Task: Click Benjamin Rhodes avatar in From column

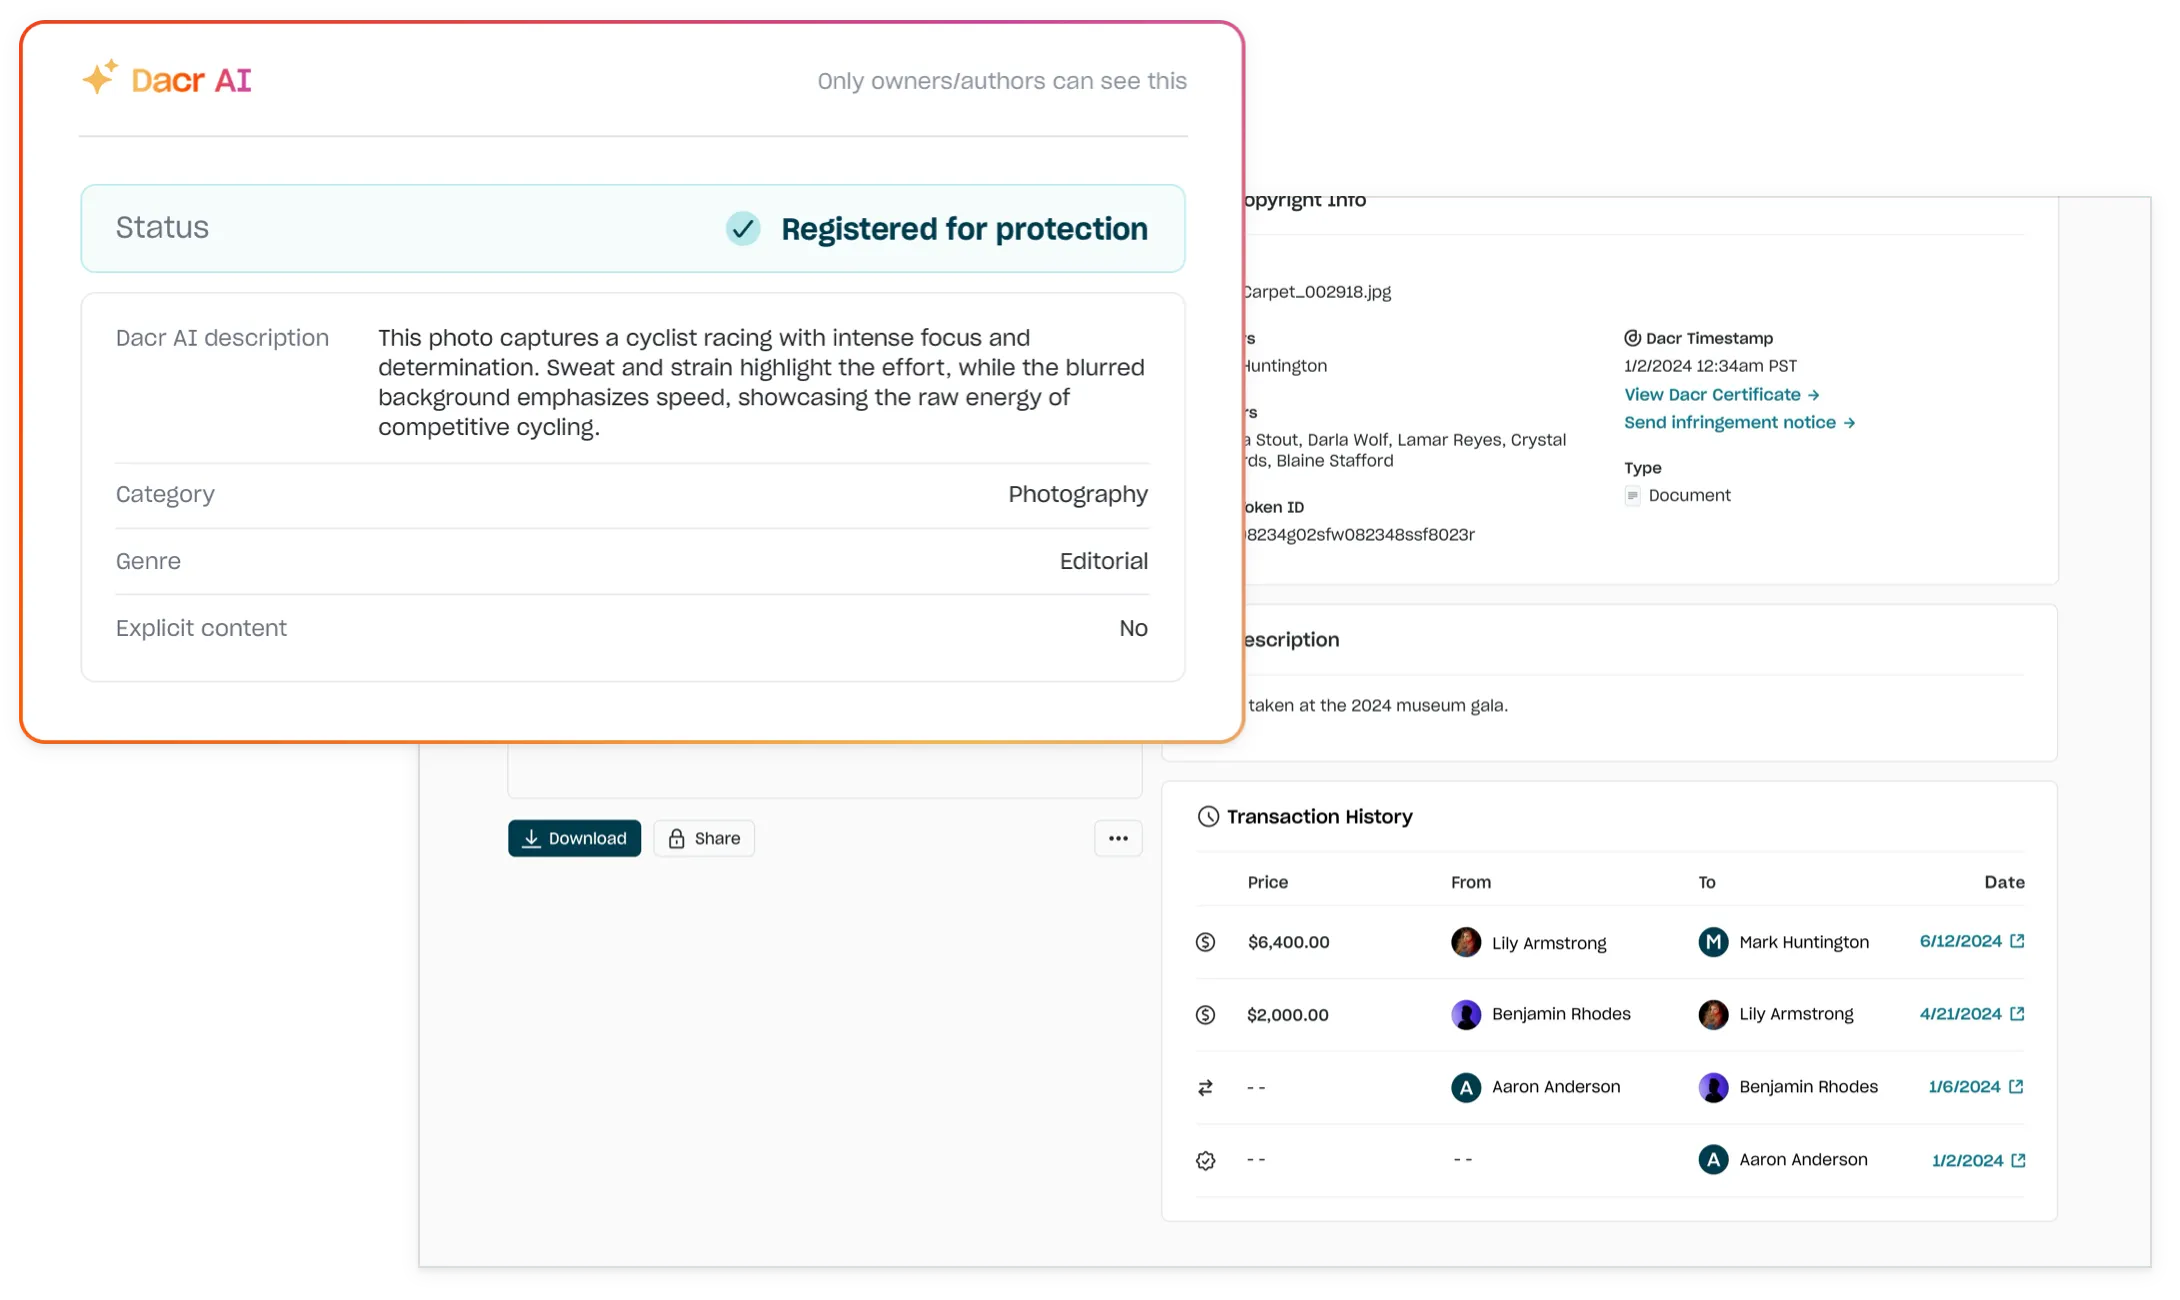Action: pyautogui.click(x=1466, y=1014)
